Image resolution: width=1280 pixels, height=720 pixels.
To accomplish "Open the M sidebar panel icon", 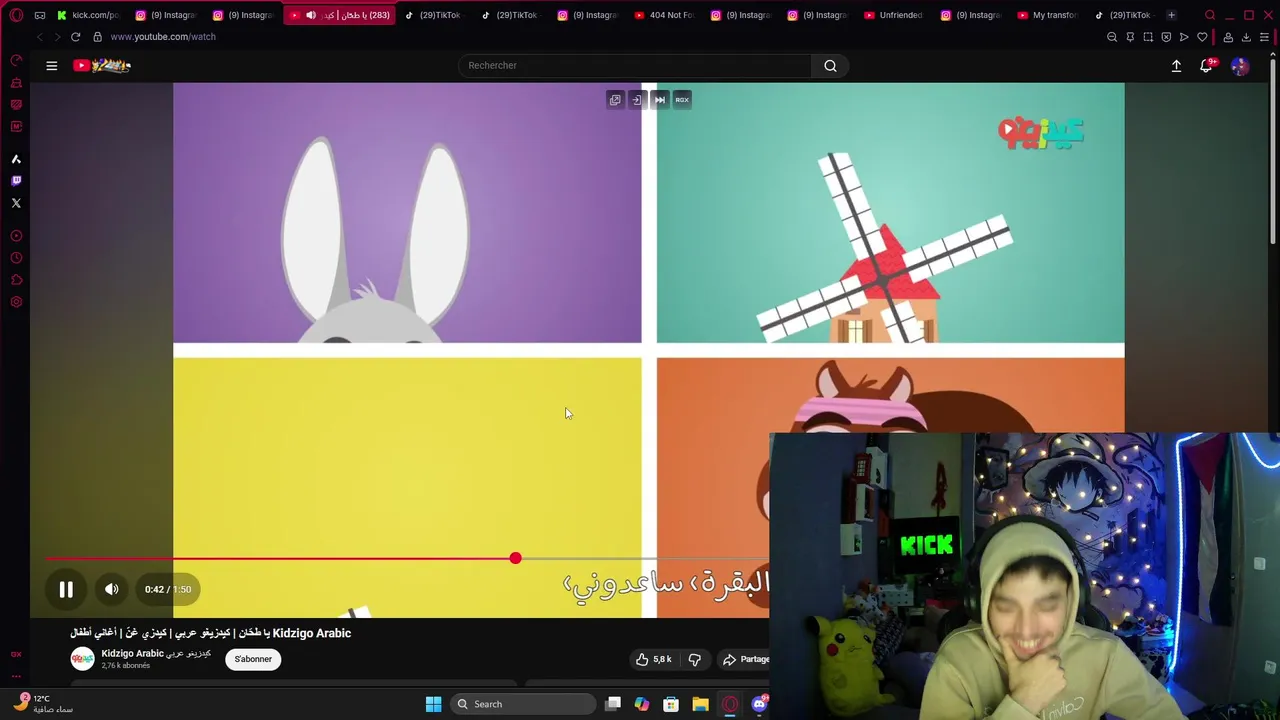I will pos(16,127).
